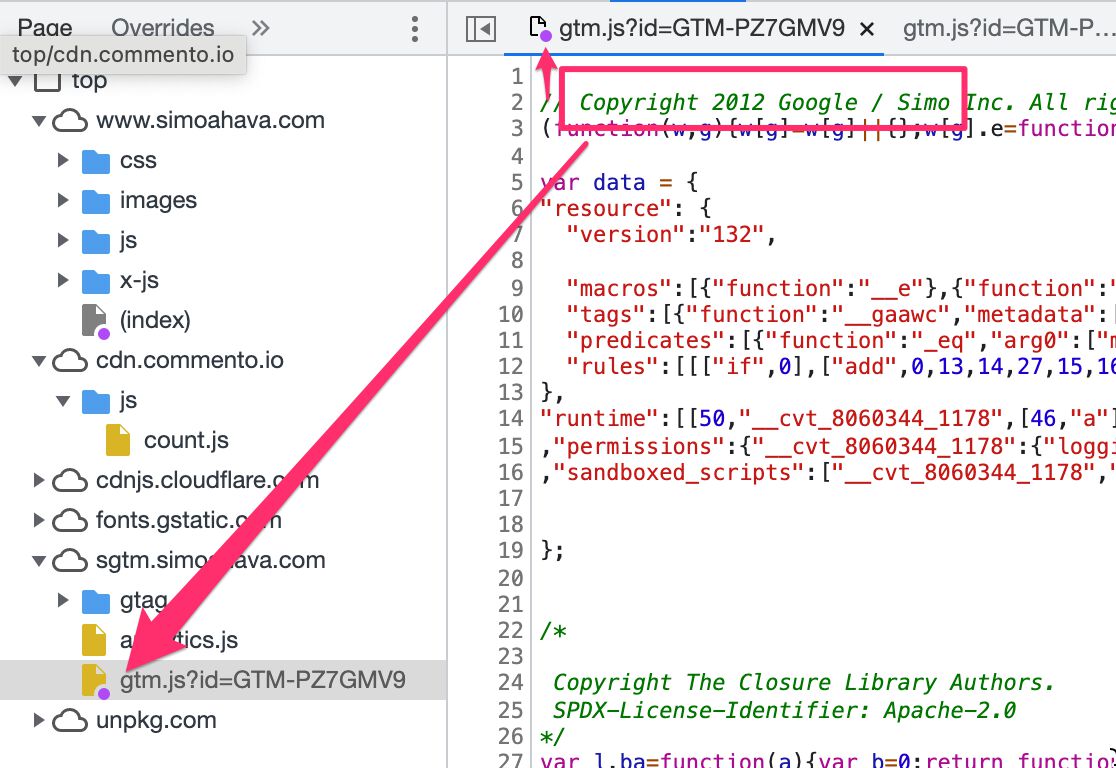Switch to the second gtm.js tab
1116x768 pixels.
coord(1008,28)
